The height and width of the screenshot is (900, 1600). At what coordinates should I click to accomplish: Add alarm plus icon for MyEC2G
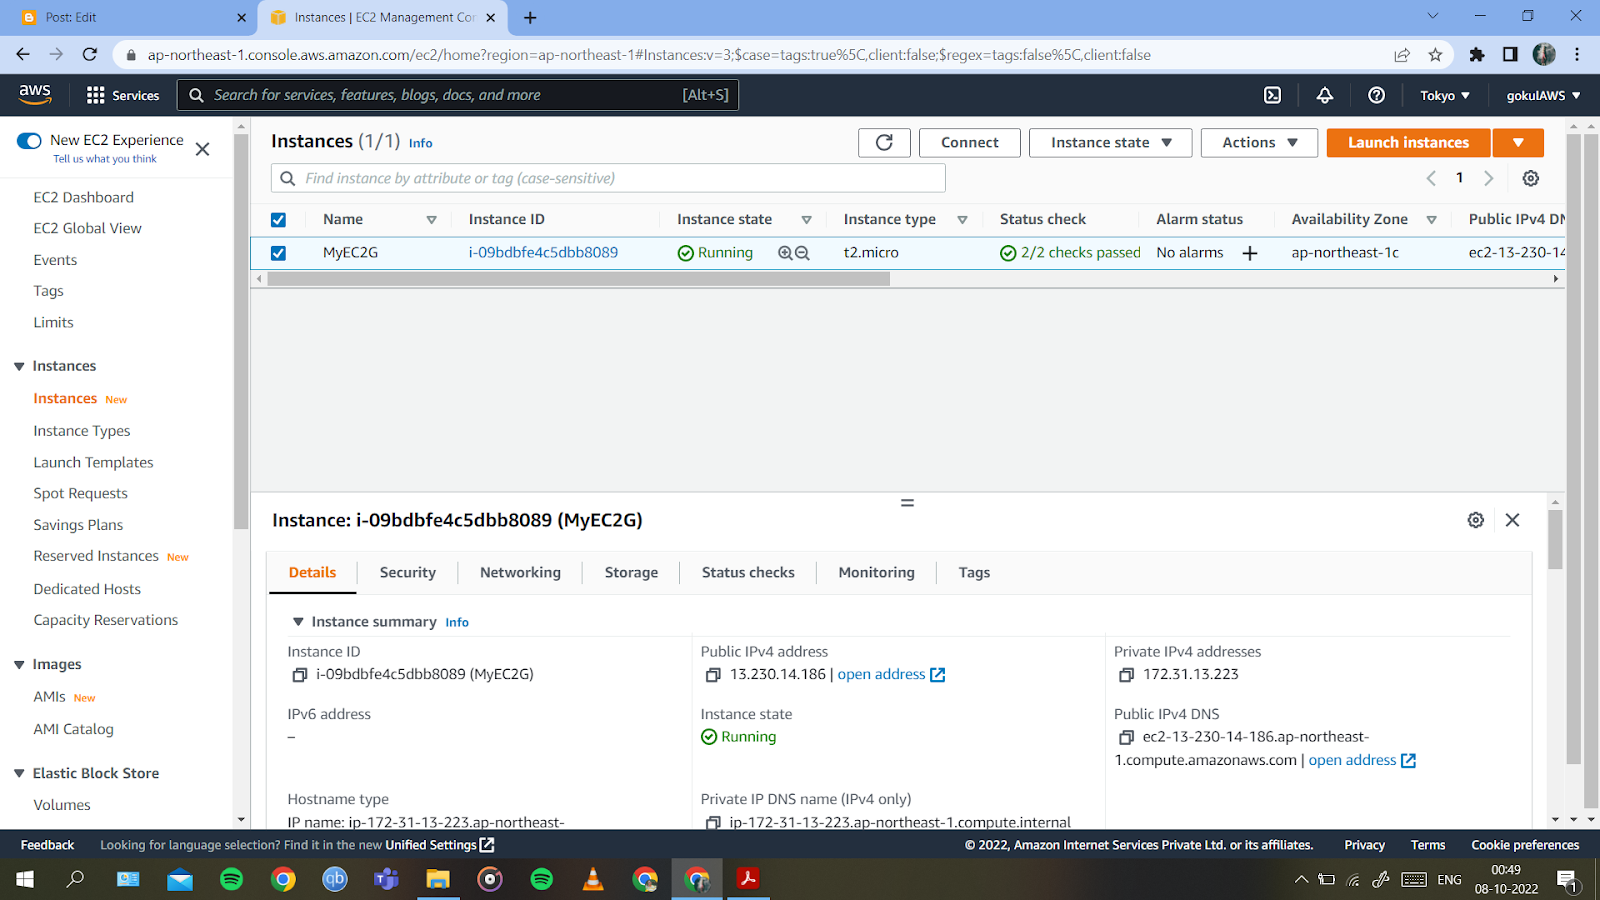(1250, 253)
